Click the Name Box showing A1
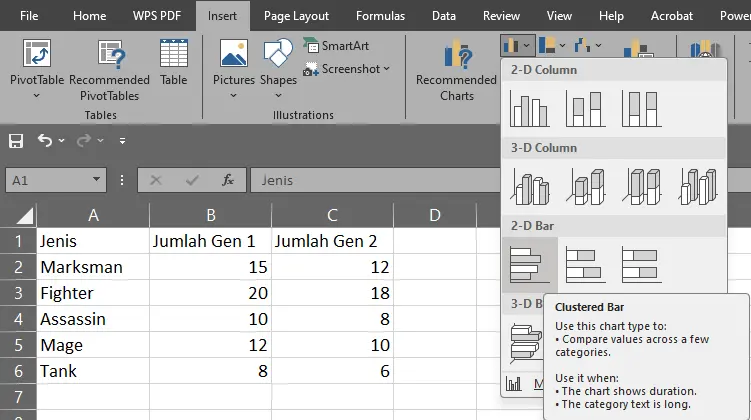The height and width of the screenshot is (420, 751). tap(48, 181)
